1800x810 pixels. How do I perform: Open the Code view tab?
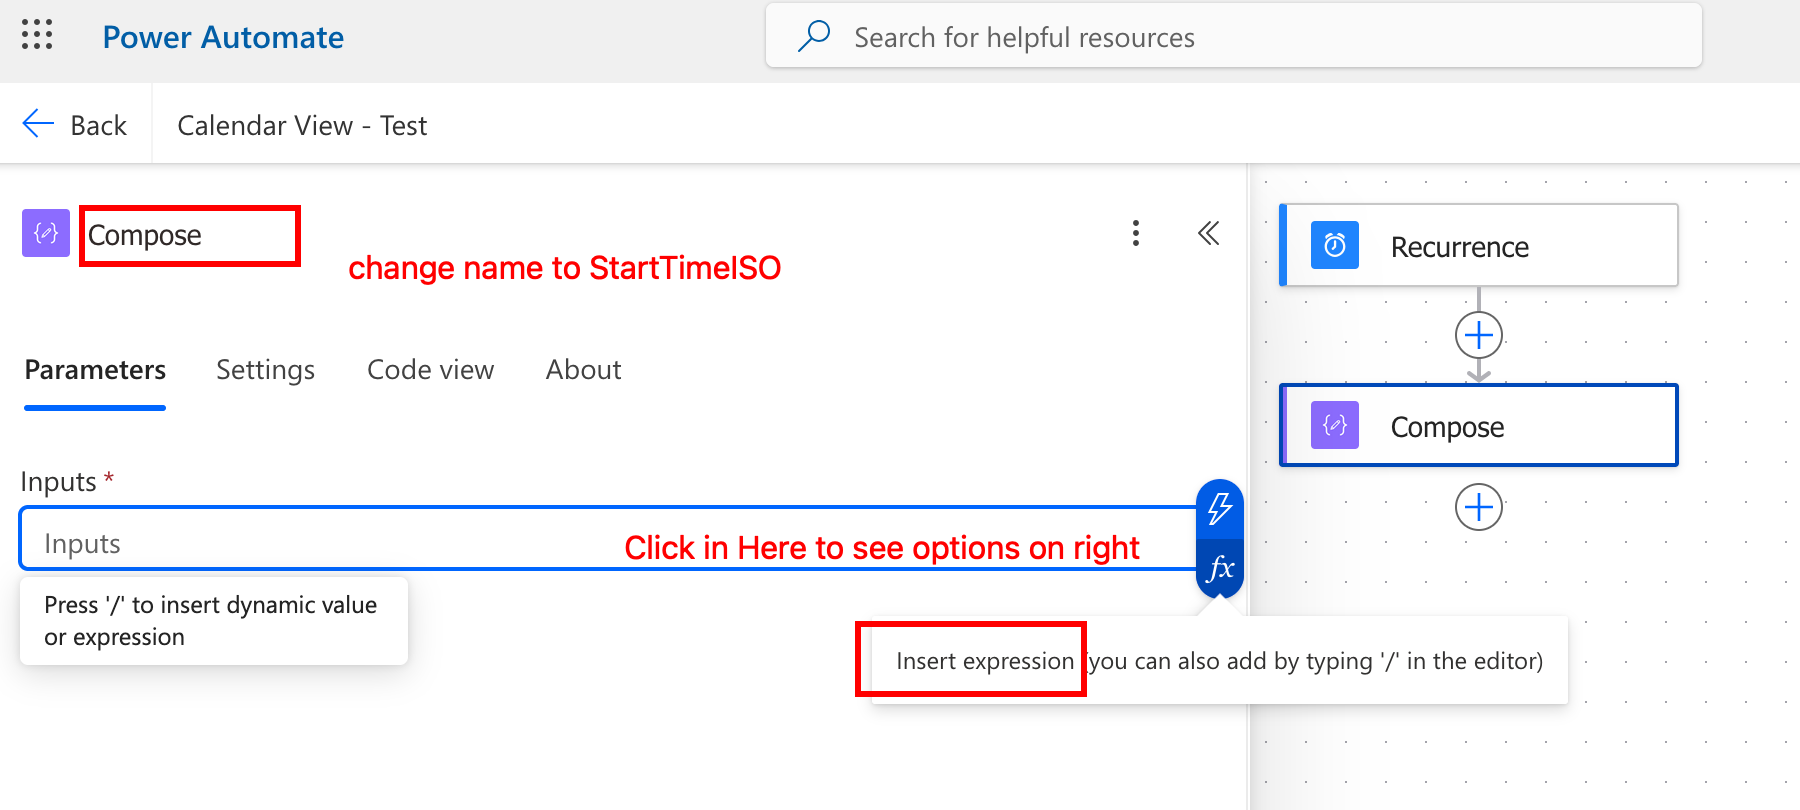[x=430, y=370]
